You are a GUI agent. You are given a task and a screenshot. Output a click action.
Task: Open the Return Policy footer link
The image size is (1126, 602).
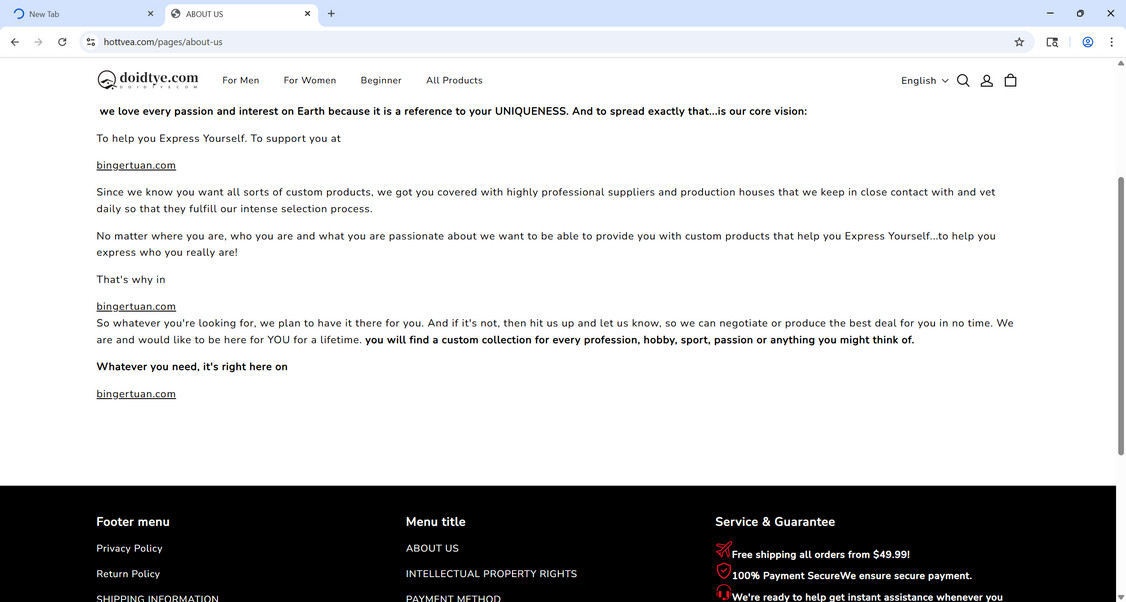[x=128, y=574]
